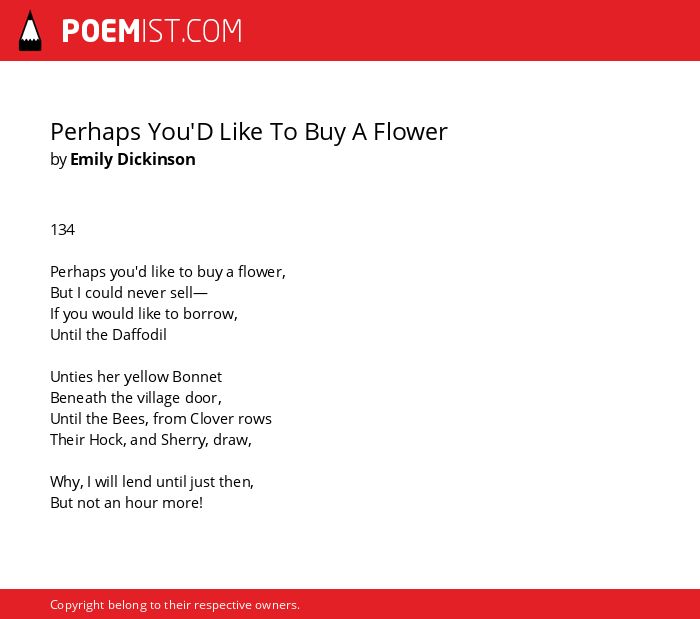700x619 pixels.
Task: Click the pencil tip logo icon
Action: (x=30, y=30)
